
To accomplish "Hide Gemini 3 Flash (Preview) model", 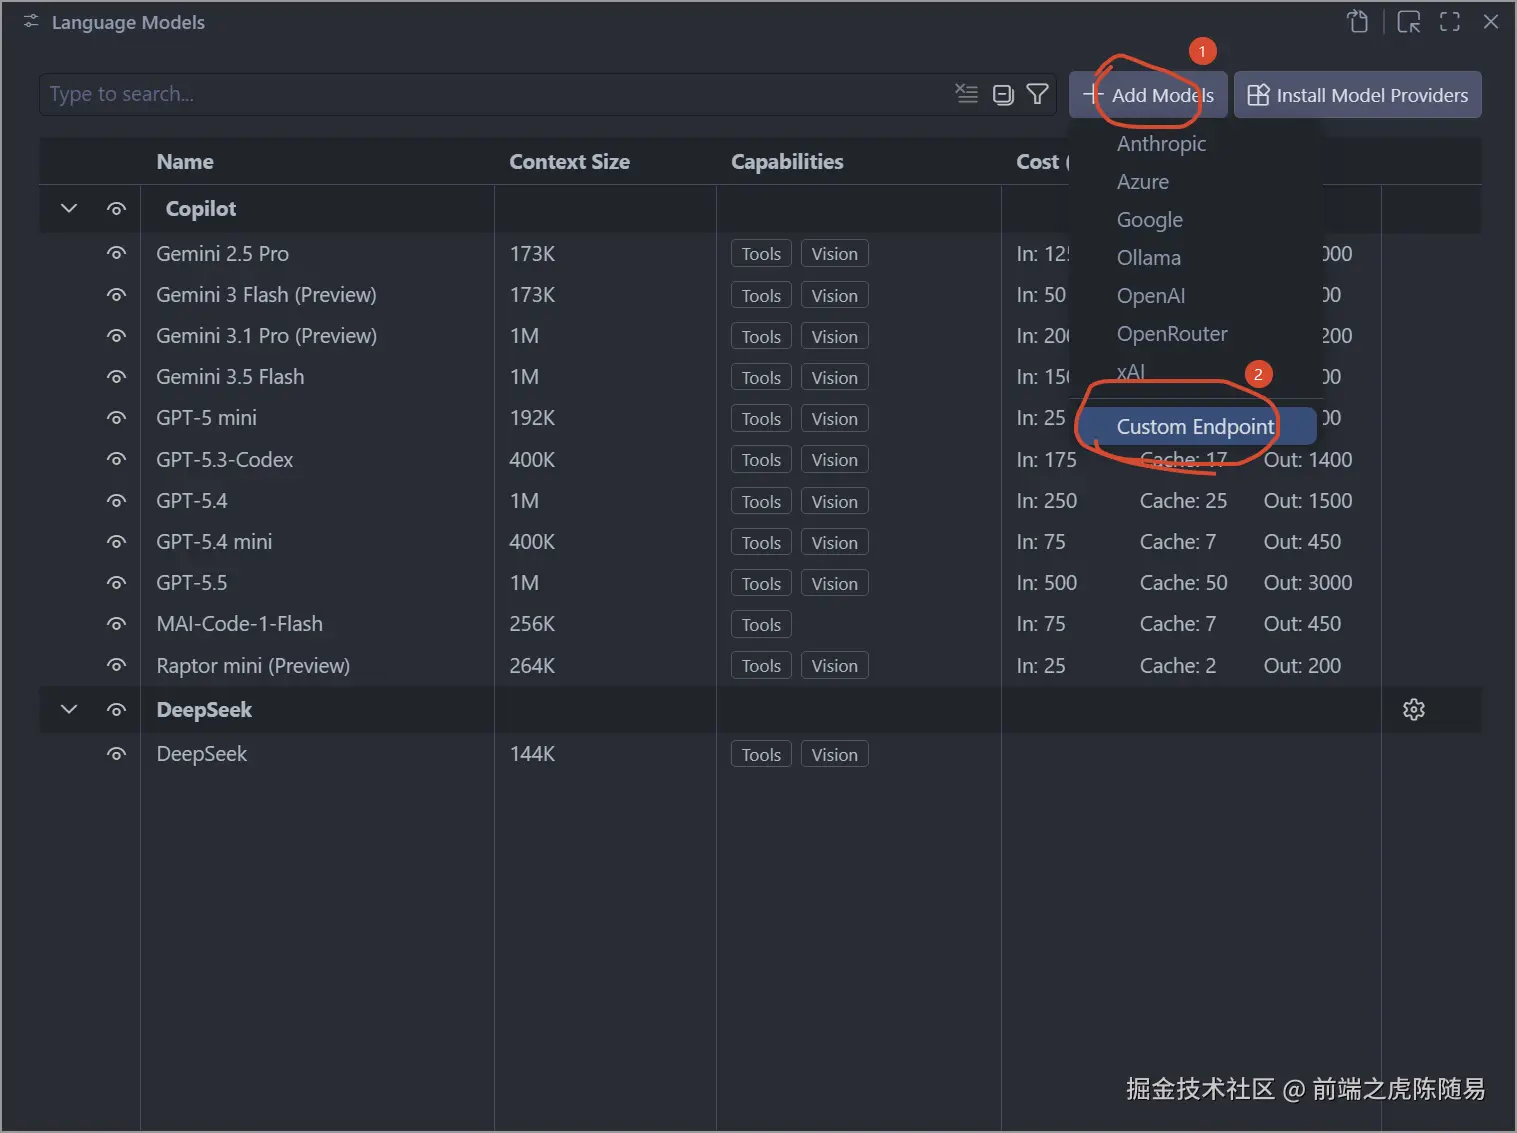I will pyautogui.click(x=117, y=295).
